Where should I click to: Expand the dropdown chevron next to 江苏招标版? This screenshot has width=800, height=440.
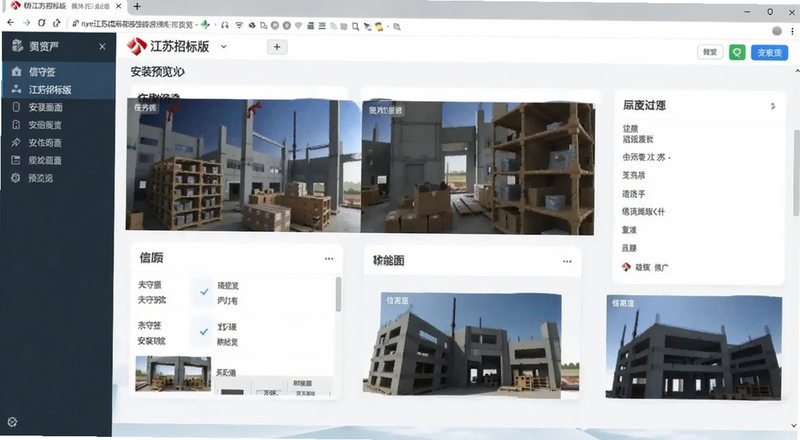click(223, 46)
